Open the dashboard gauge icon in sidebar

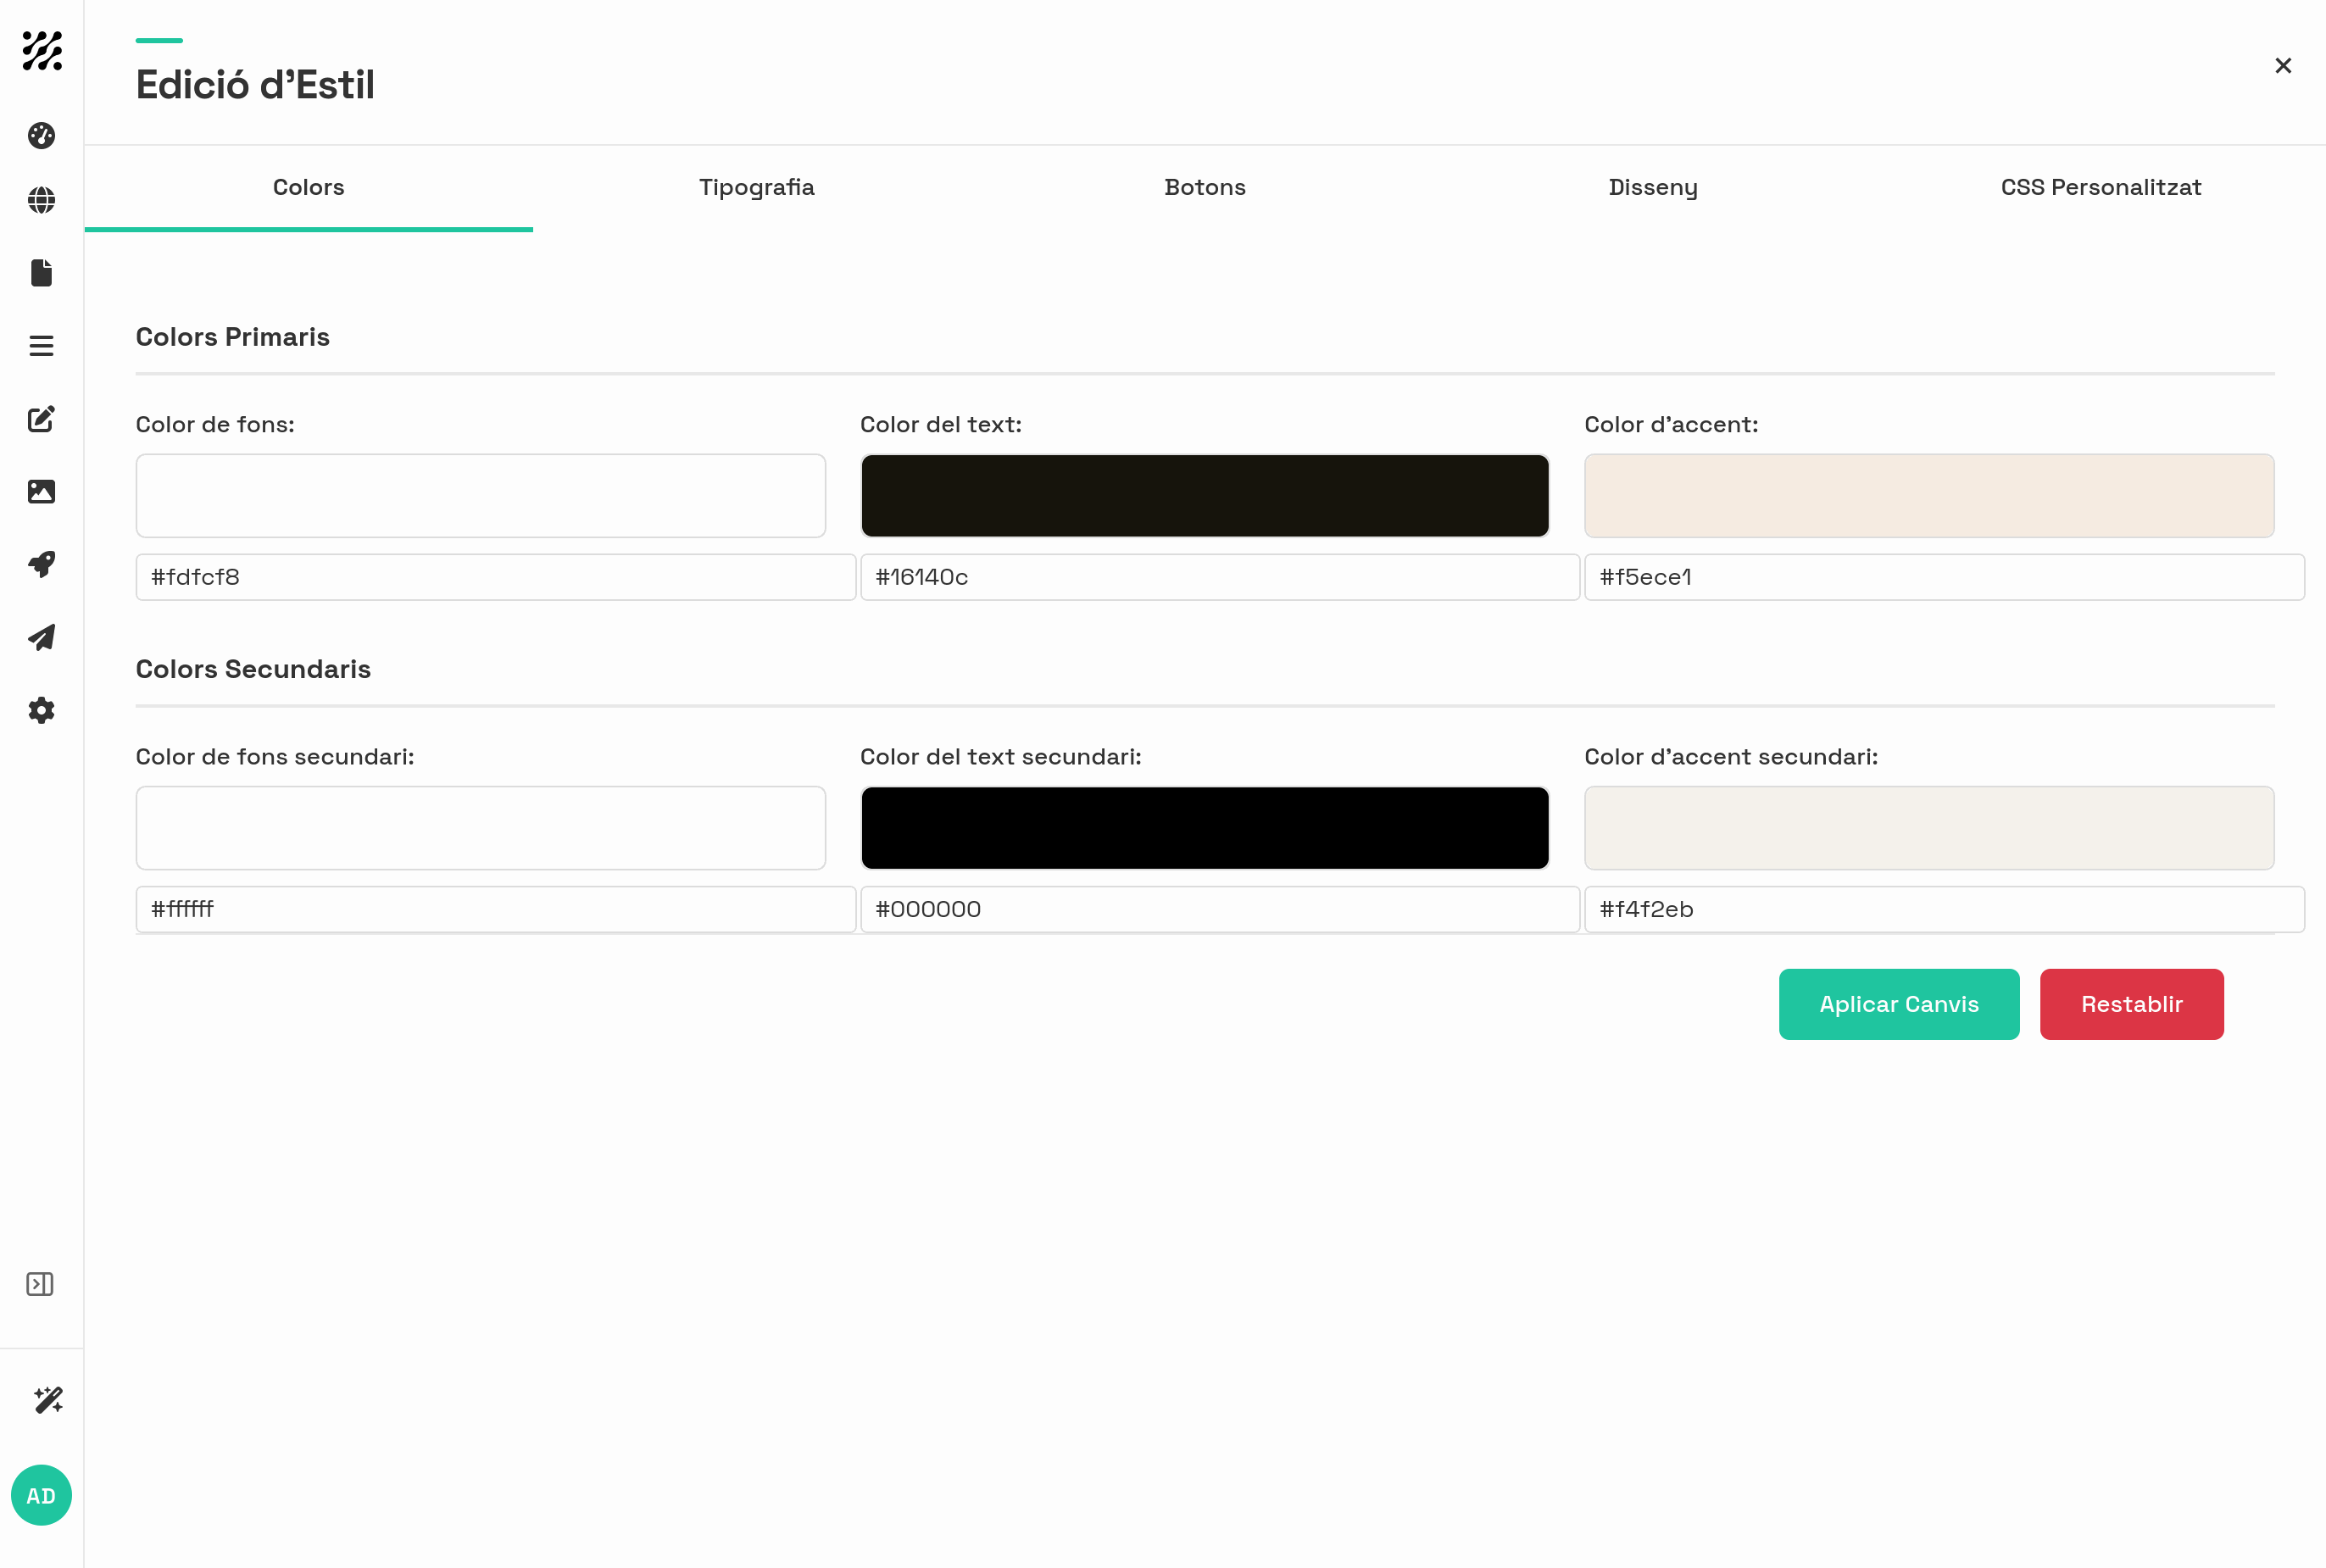coord(41,135)
